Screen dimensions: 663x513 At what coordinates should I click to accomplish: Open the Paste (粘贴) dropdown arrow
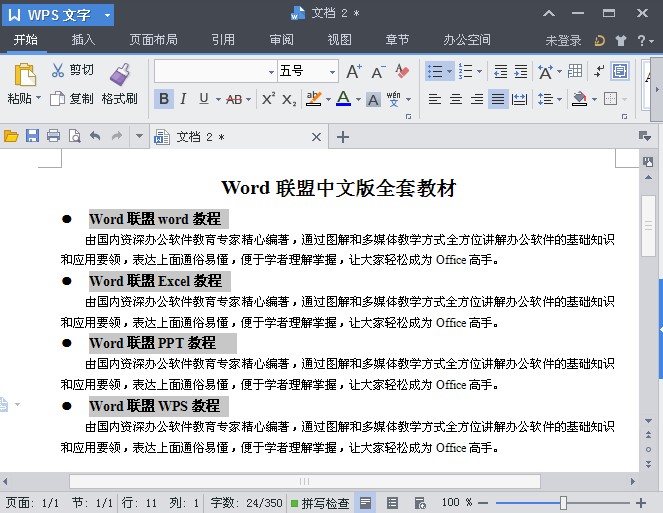pos(38,99)
